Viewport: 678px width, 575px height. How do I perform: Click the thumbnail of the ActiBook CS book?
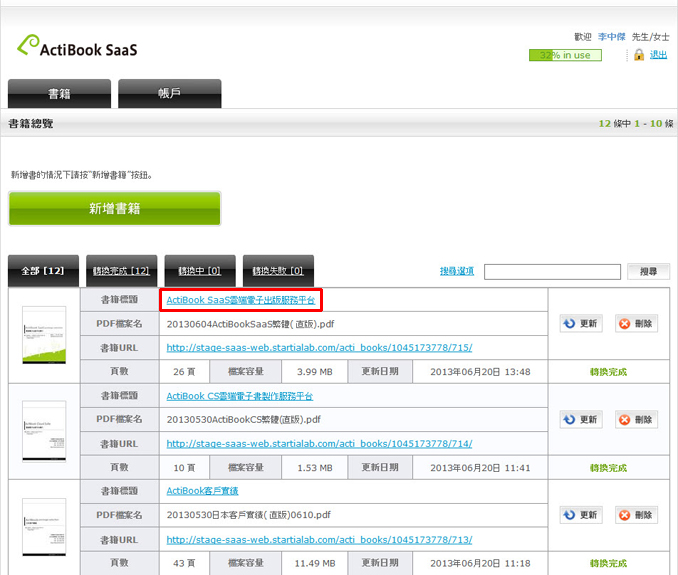44,431
